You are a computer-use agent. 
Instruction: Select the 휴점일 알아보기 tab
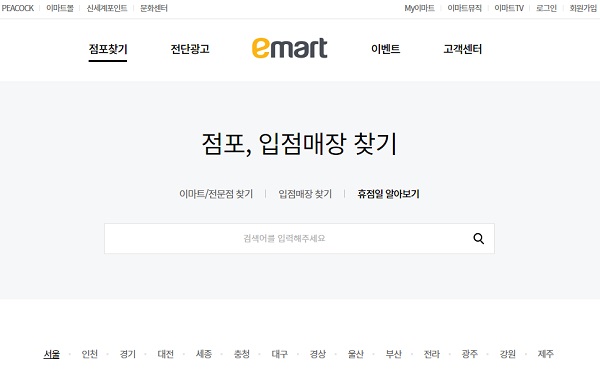pos(388,194)
